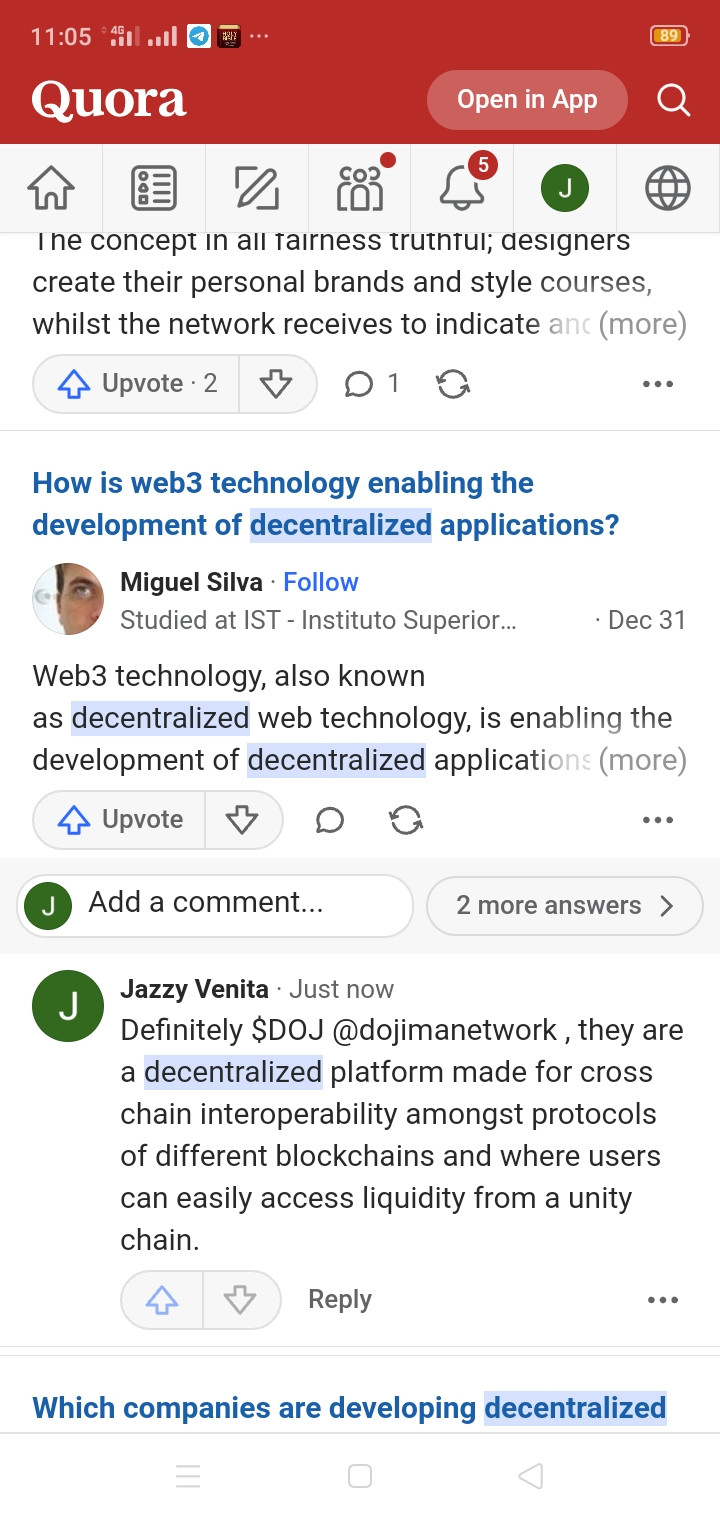Image resolution: width=720 pixels, height=1520 pixels.
Task: Follow Miguel Silva
Action: click(x=321, y=582)
